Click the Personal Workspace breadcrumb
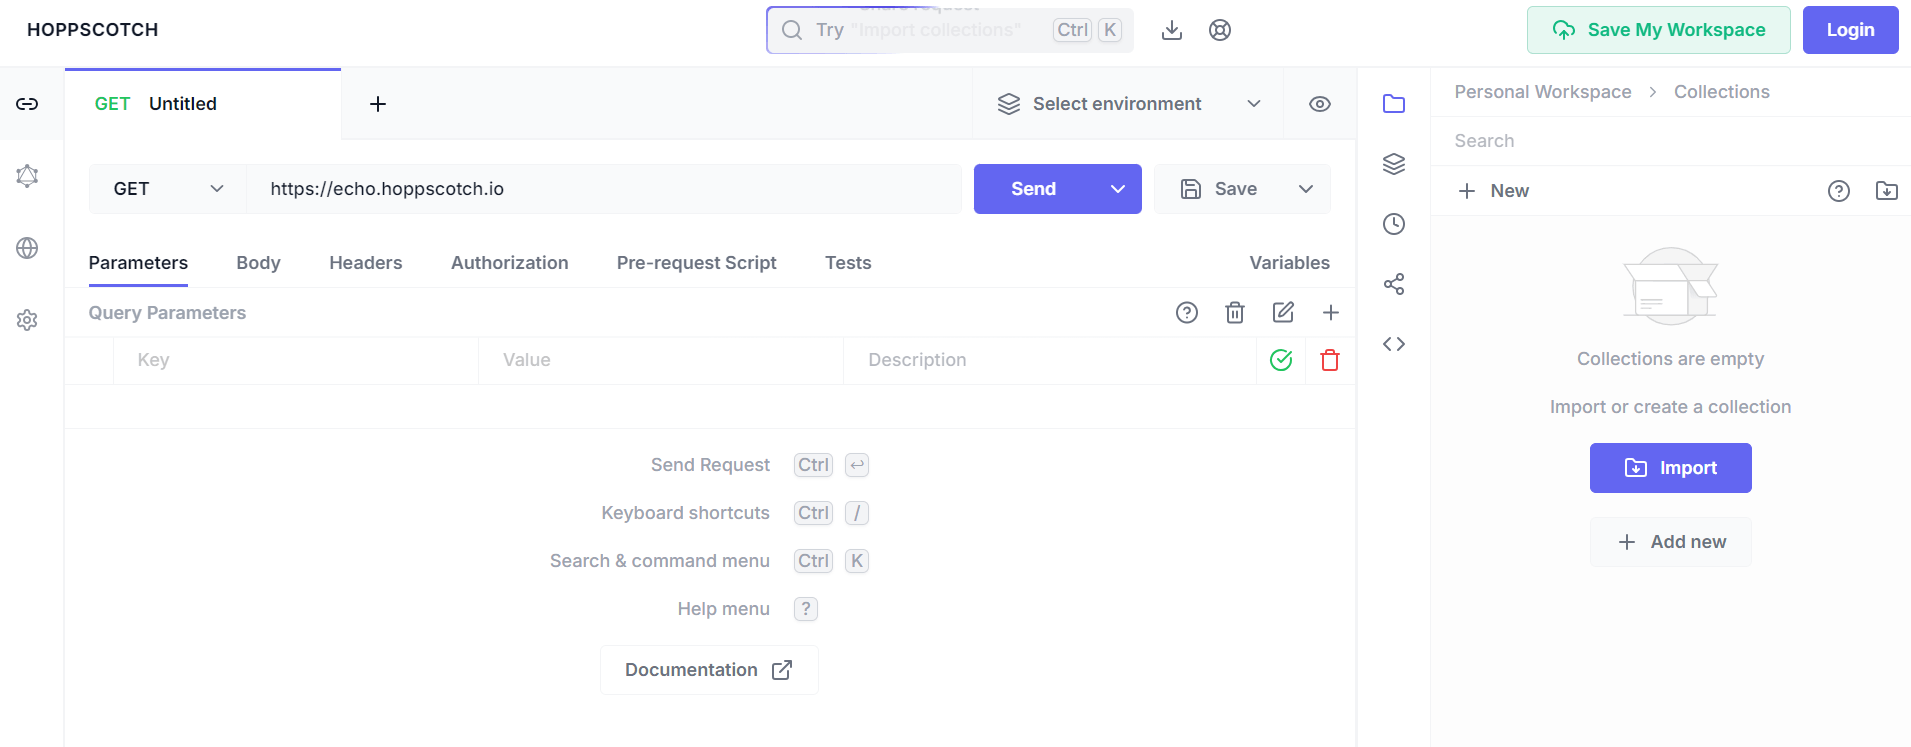1911x747 pixels. 1543,92
